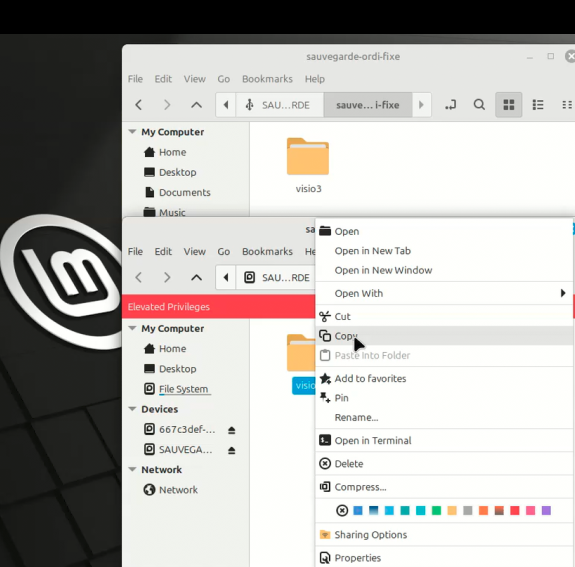Image resolution: width=575 pixels, height=567 pixels.
Task: Select the visio3 folder in top window
Action: click(x=308, y=165)
